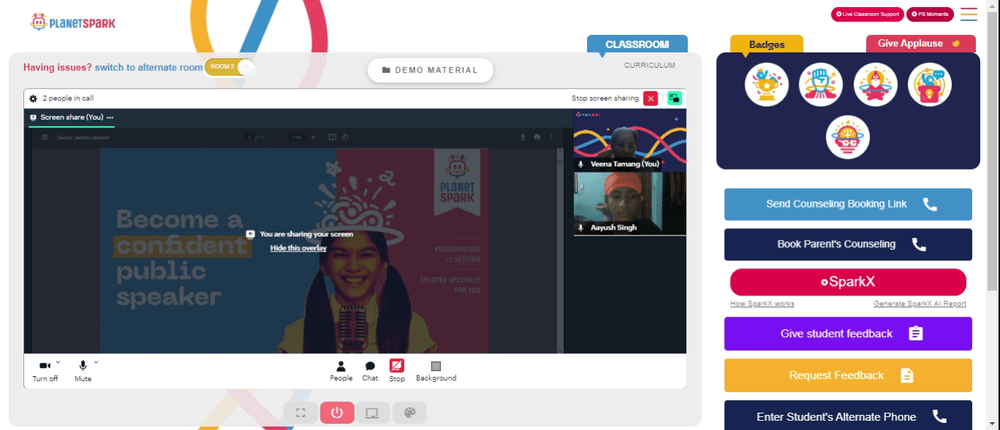Click Give student feedback button
1000x430 pixels.
[x=848, y=334]
